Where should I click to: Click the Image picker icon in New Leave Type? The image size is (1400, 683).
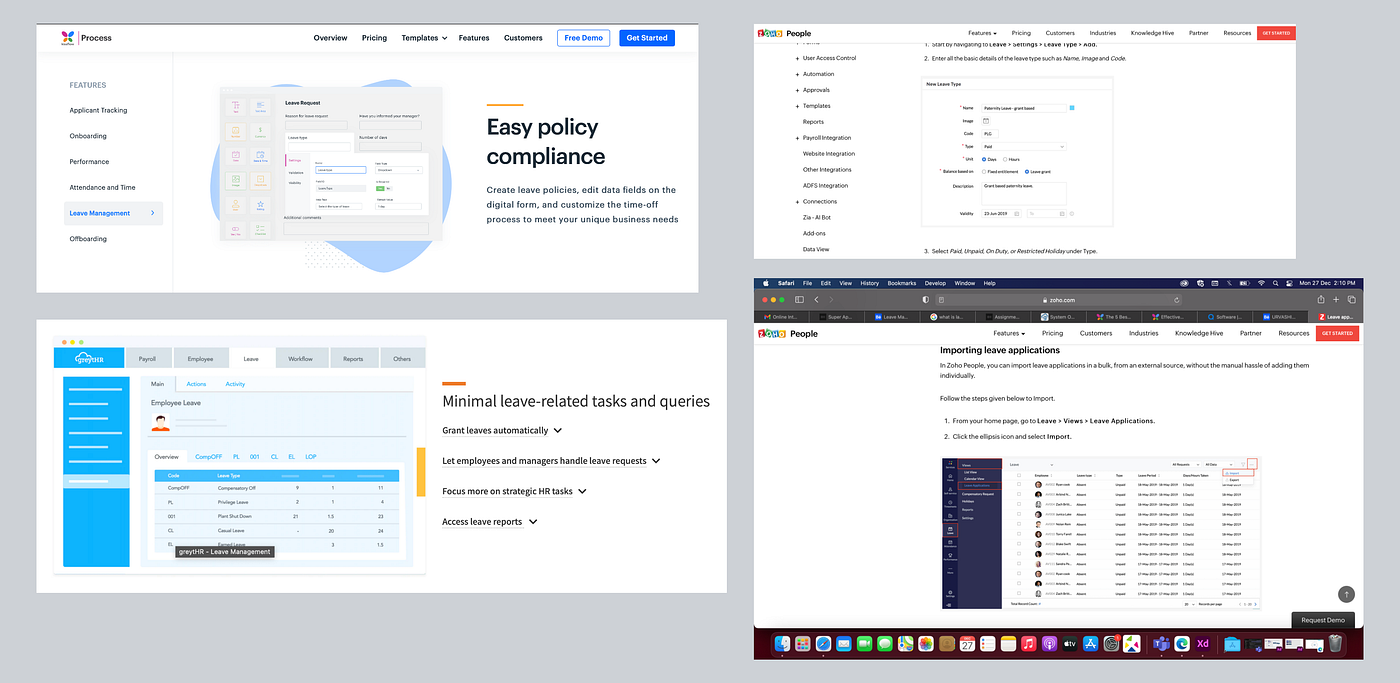[x=986, y=121]
